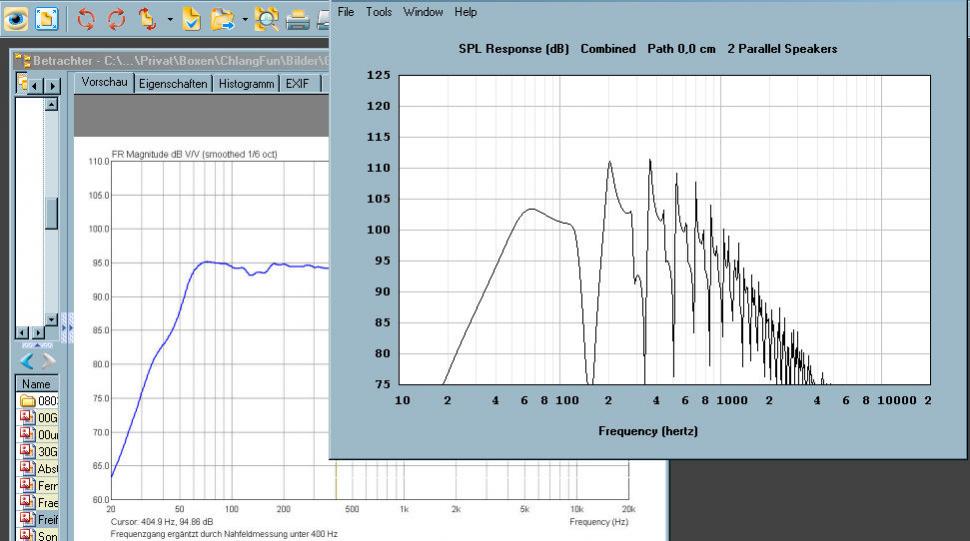The width and height of the screenshot is (970, 541).
Task: Open dropdown arrow next to rotate-file icon
Action: pyautogui.click(x=170, y=20)
